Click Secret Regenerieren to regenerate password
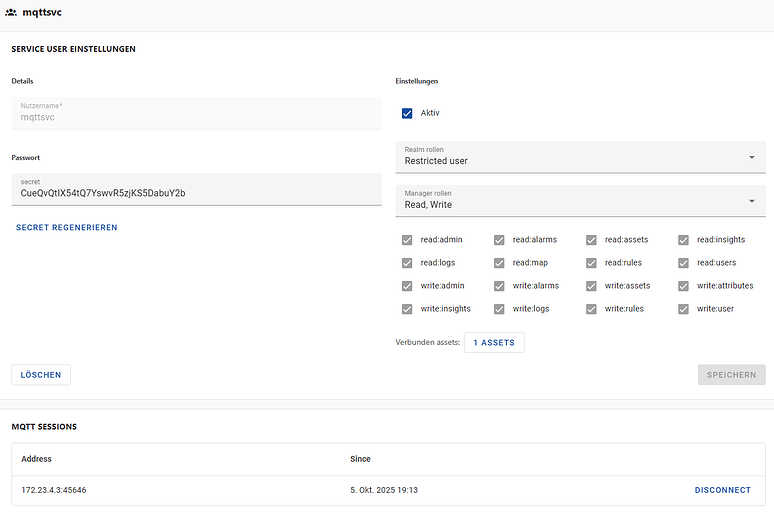Screen dimensions: 774x517 click(x=67, y=228)
